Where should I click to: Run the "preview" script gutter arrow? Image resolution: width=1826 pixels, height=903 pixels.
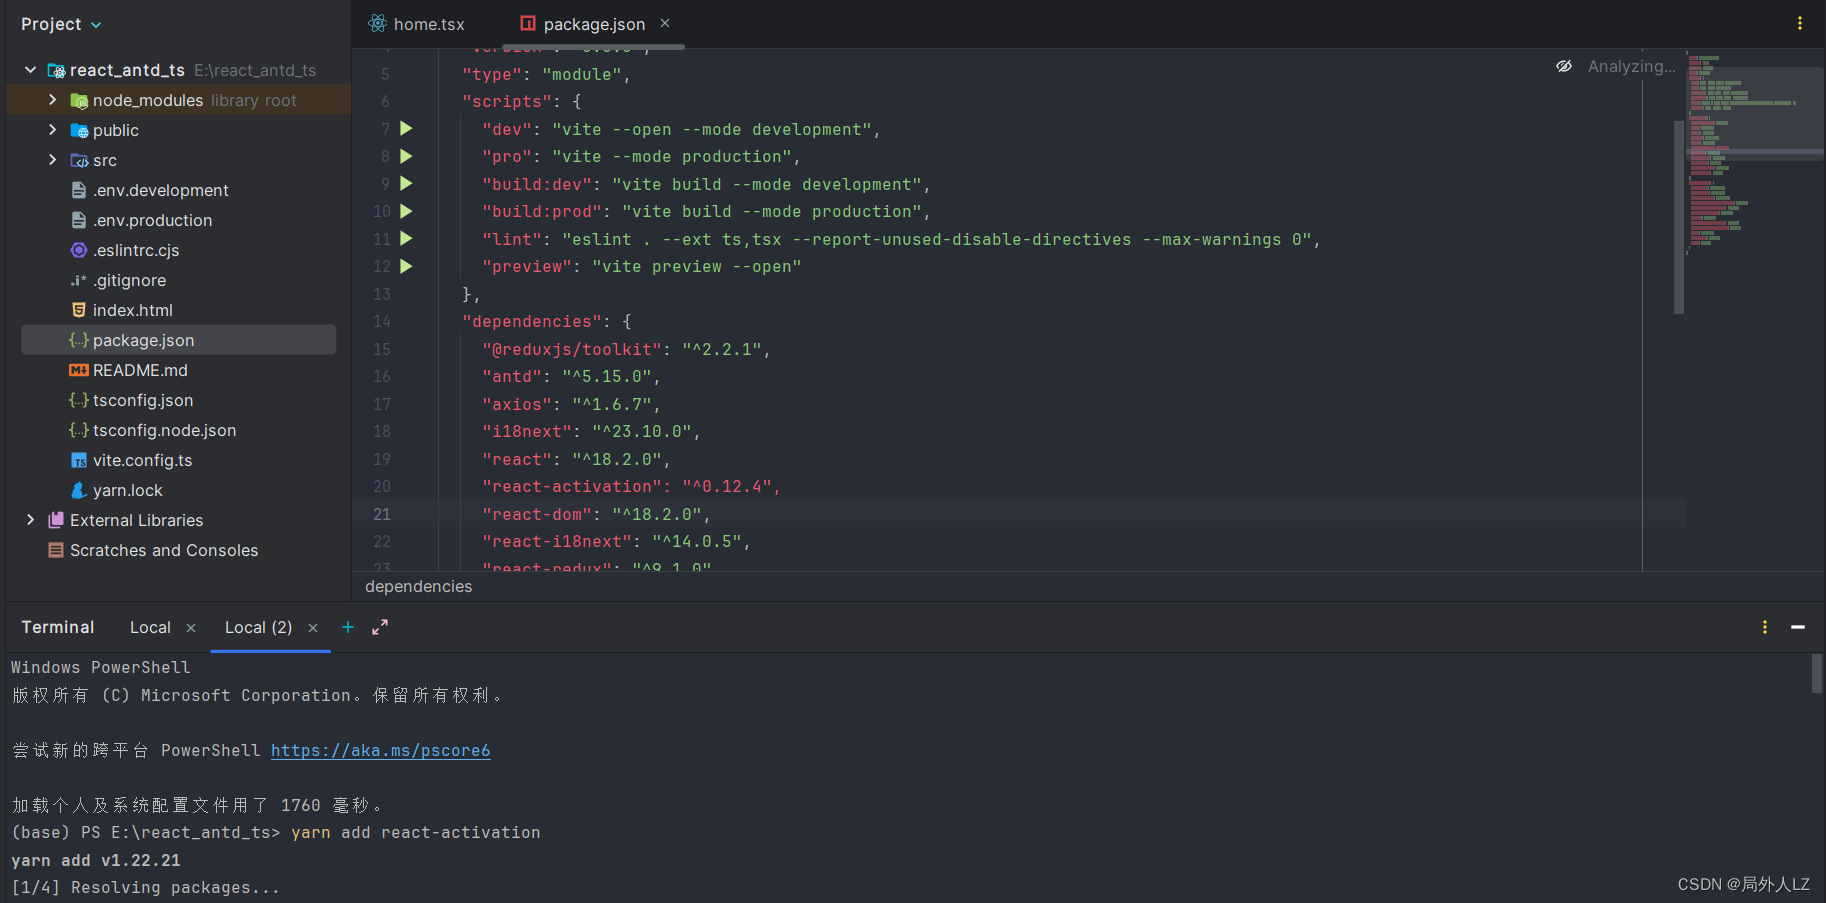point(406,266)
